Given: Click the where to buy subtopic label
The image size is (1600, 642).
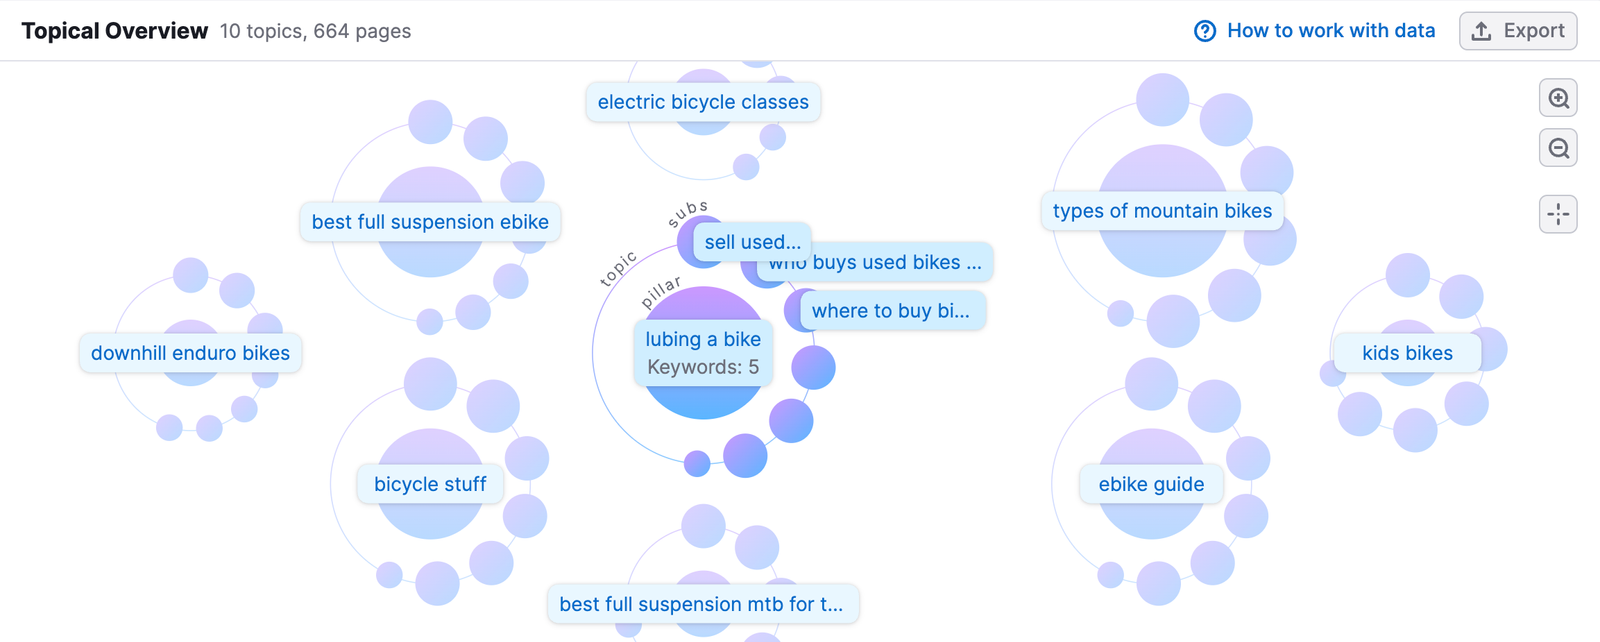Looking at the screenshot, I should (x=890, y=311).
